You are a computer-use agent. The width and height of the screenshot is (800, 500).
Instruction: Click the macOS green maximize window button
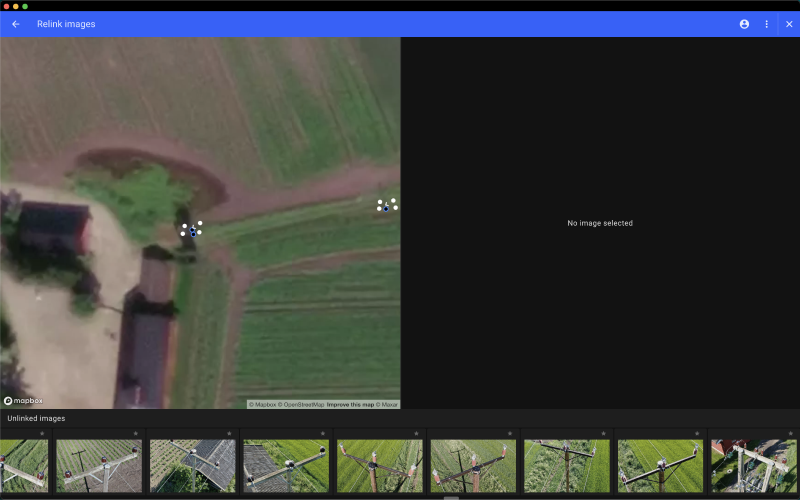(25, 6)
